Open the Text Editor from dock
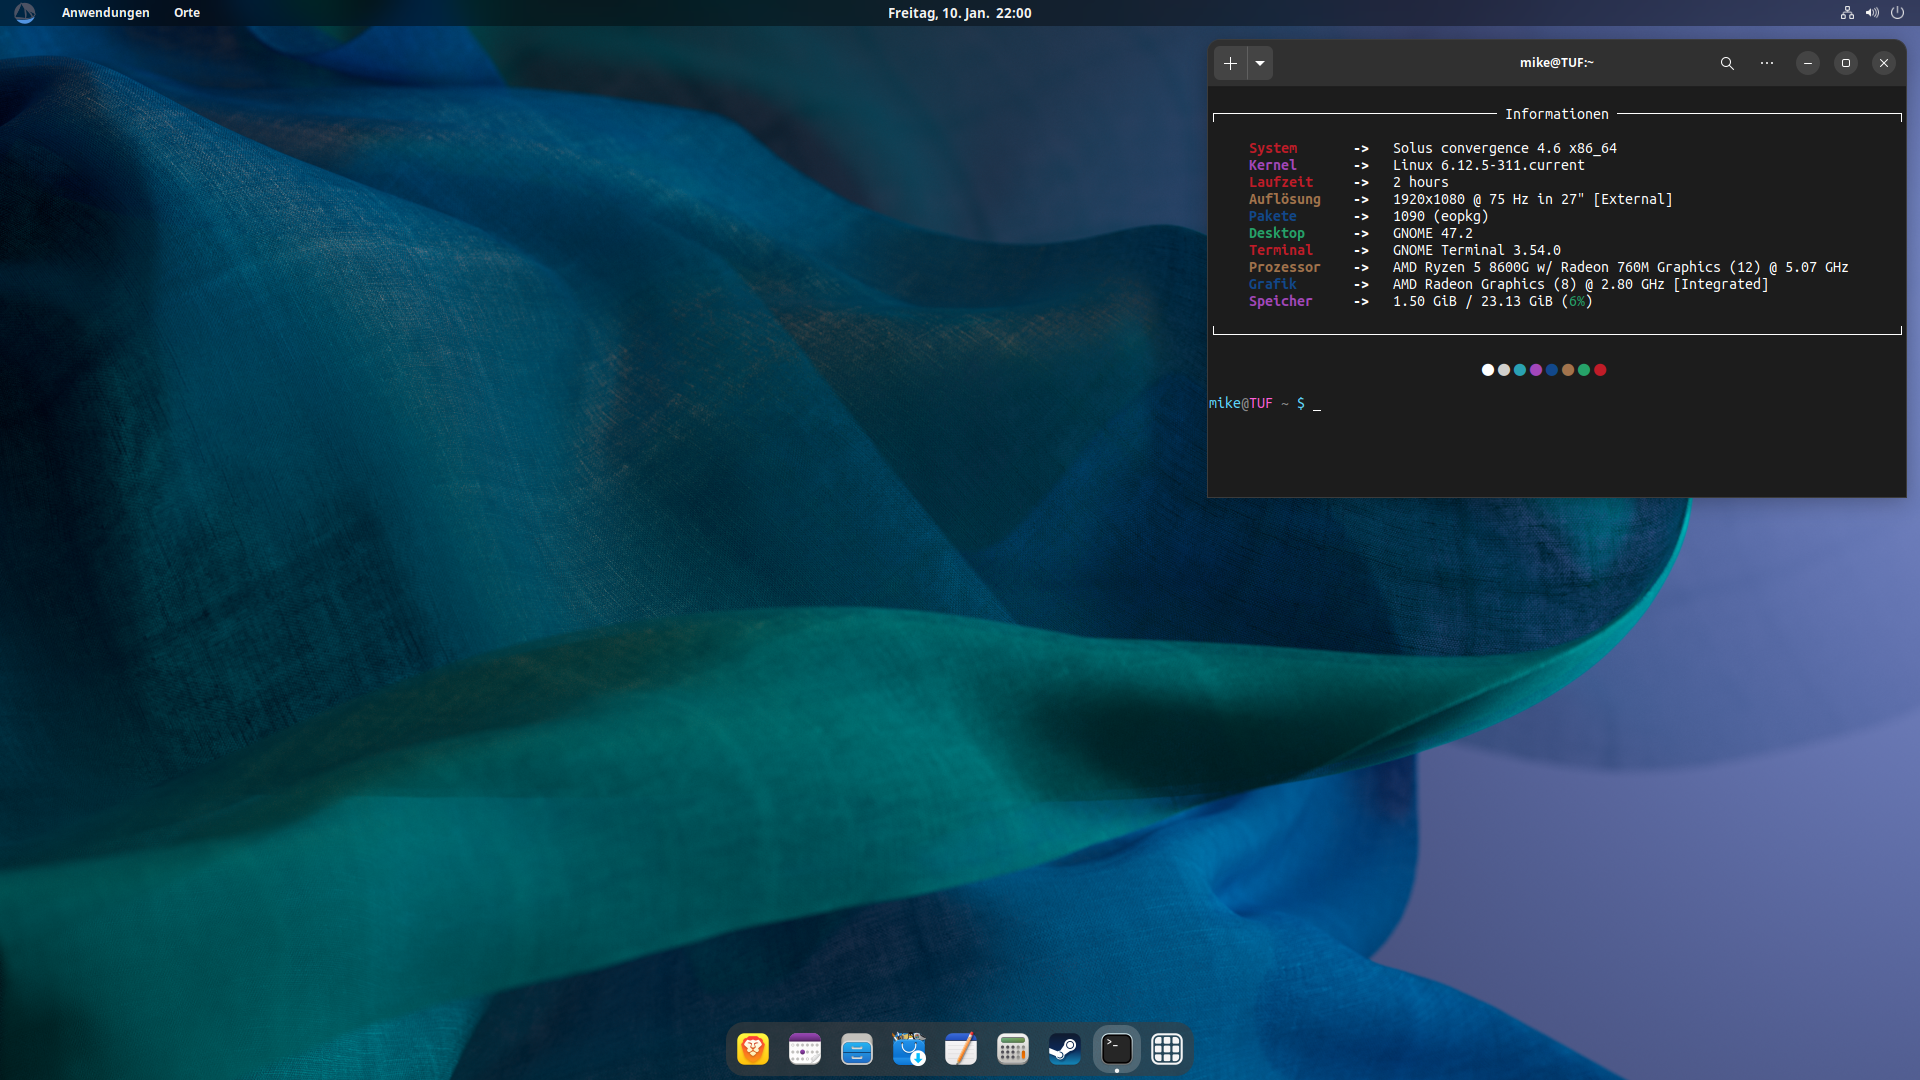Image resolution: width=1920 pixels, height=1080 pixels. (961, 1049)
